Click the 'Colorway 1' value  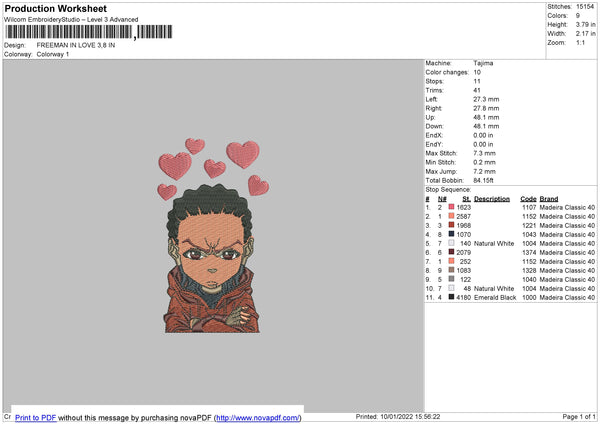(53, 54)
